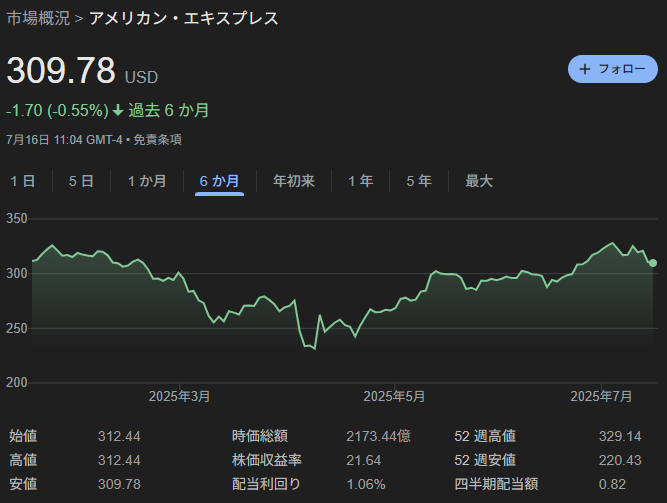Image resolution: width=667 pixels, height=503 pixels.
Task: Click the 200 y-axis label
Action: click(17, 383)
